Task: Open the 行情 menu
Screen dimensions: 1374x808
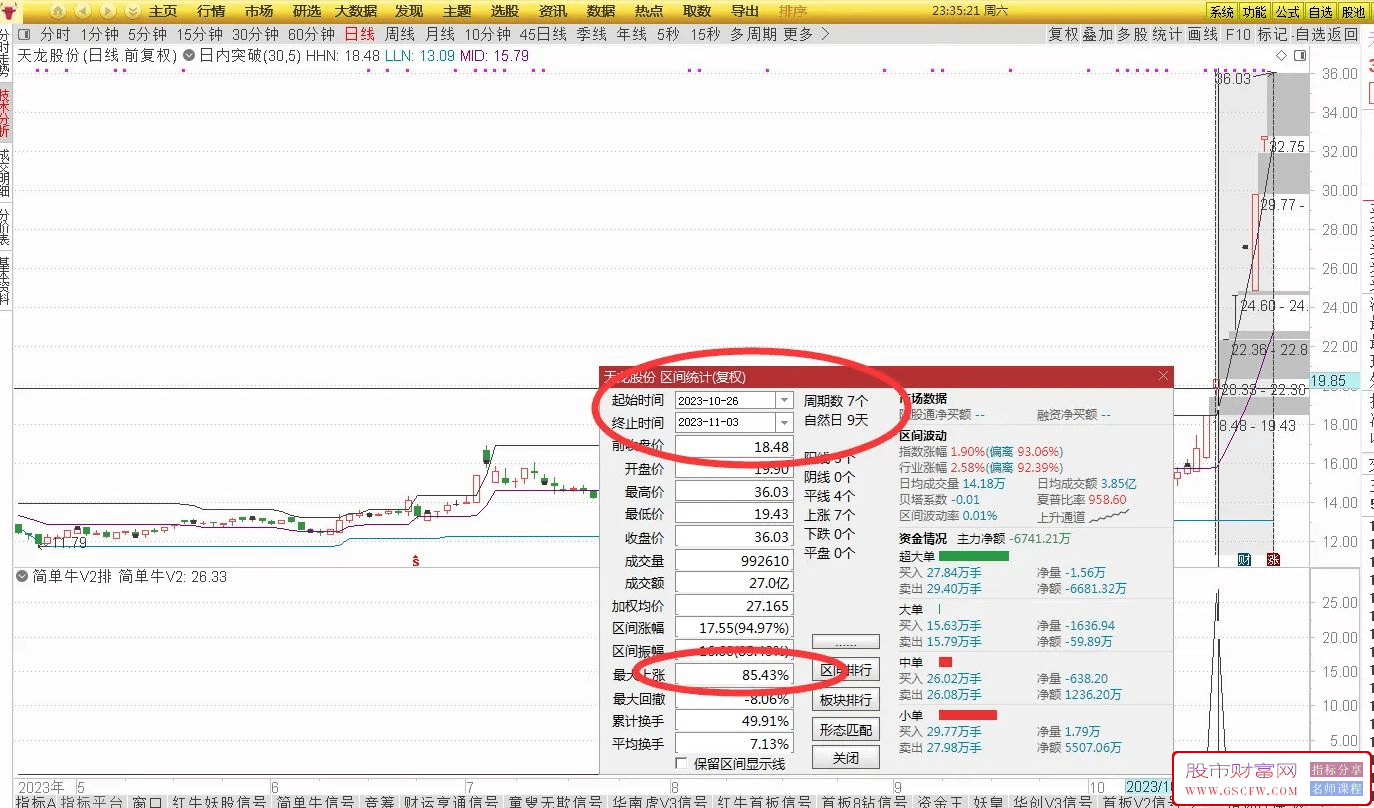Action: point(211,11)
